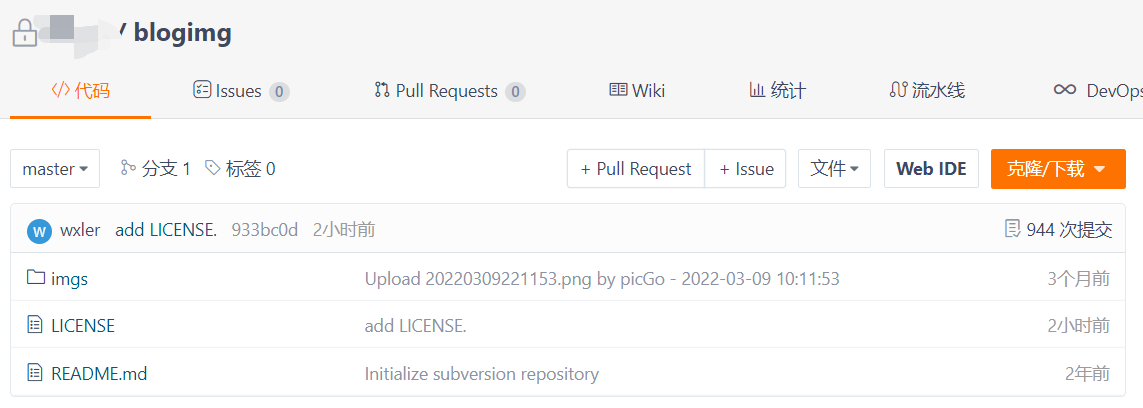Open the 统计 statistics tab
This screenshot has width=1143, height=408.
click(x=777, y=91)
